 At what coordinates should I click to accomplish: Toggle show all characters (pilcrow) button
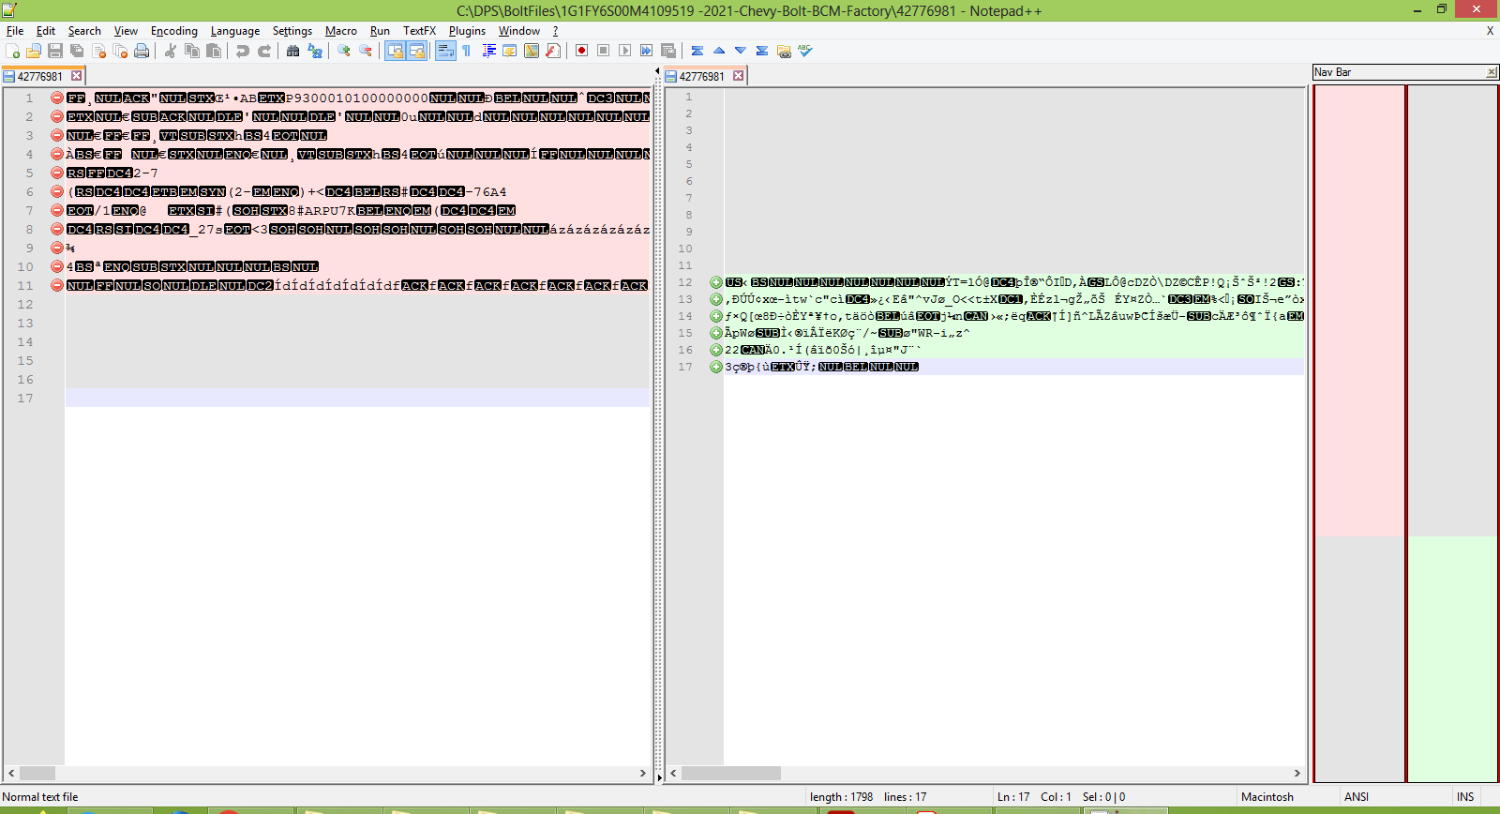(467, 51)
